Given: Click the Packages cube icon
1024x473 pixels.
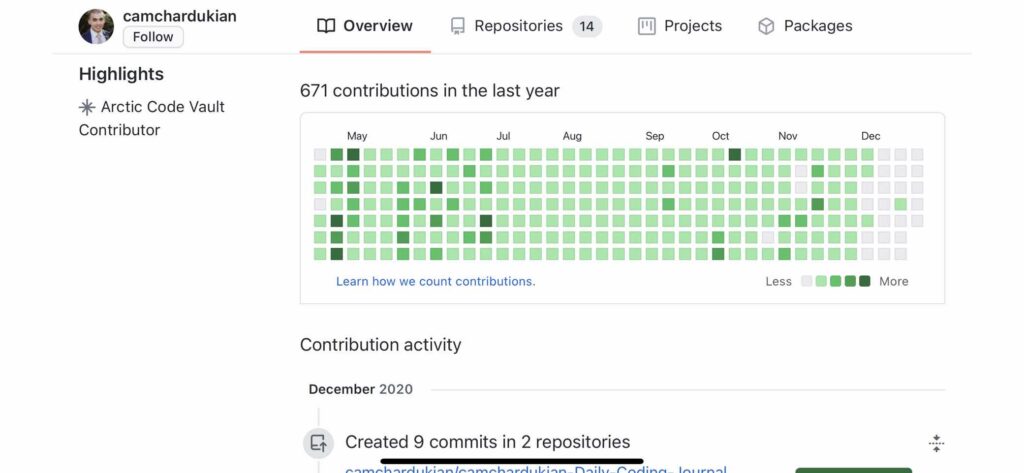Looking at the screenshot, I should tap(766, 26).
